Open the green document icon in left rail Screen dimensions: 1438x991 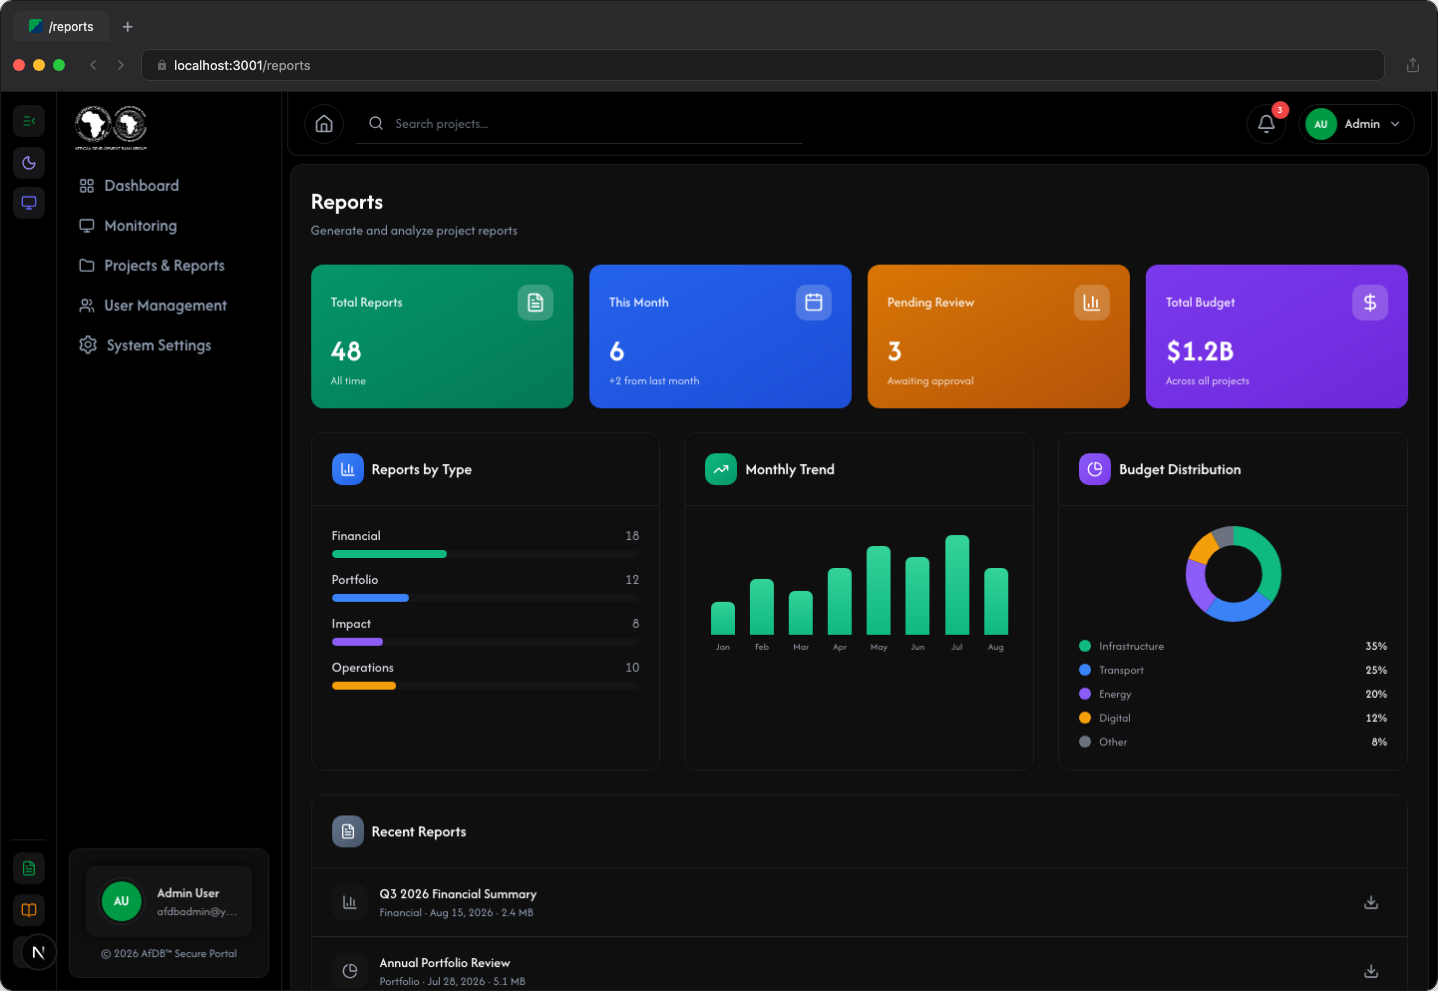coord(29,868)
